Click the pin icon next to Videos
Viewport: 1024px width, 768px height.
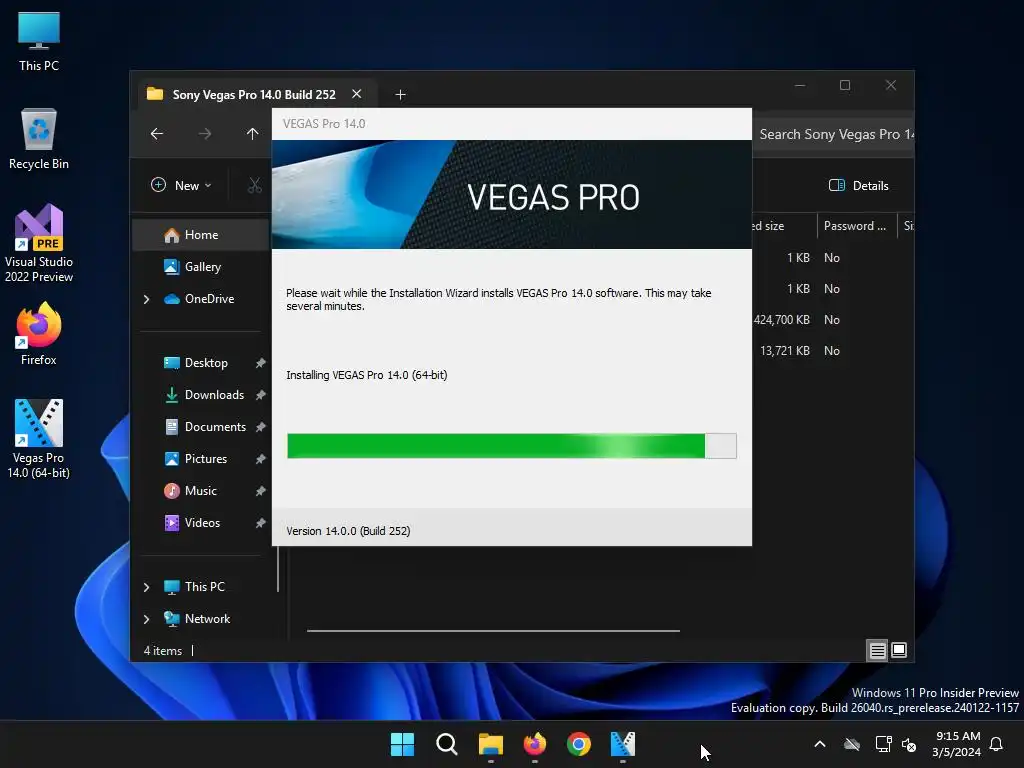pyautogui.click(x=261, y=523)
